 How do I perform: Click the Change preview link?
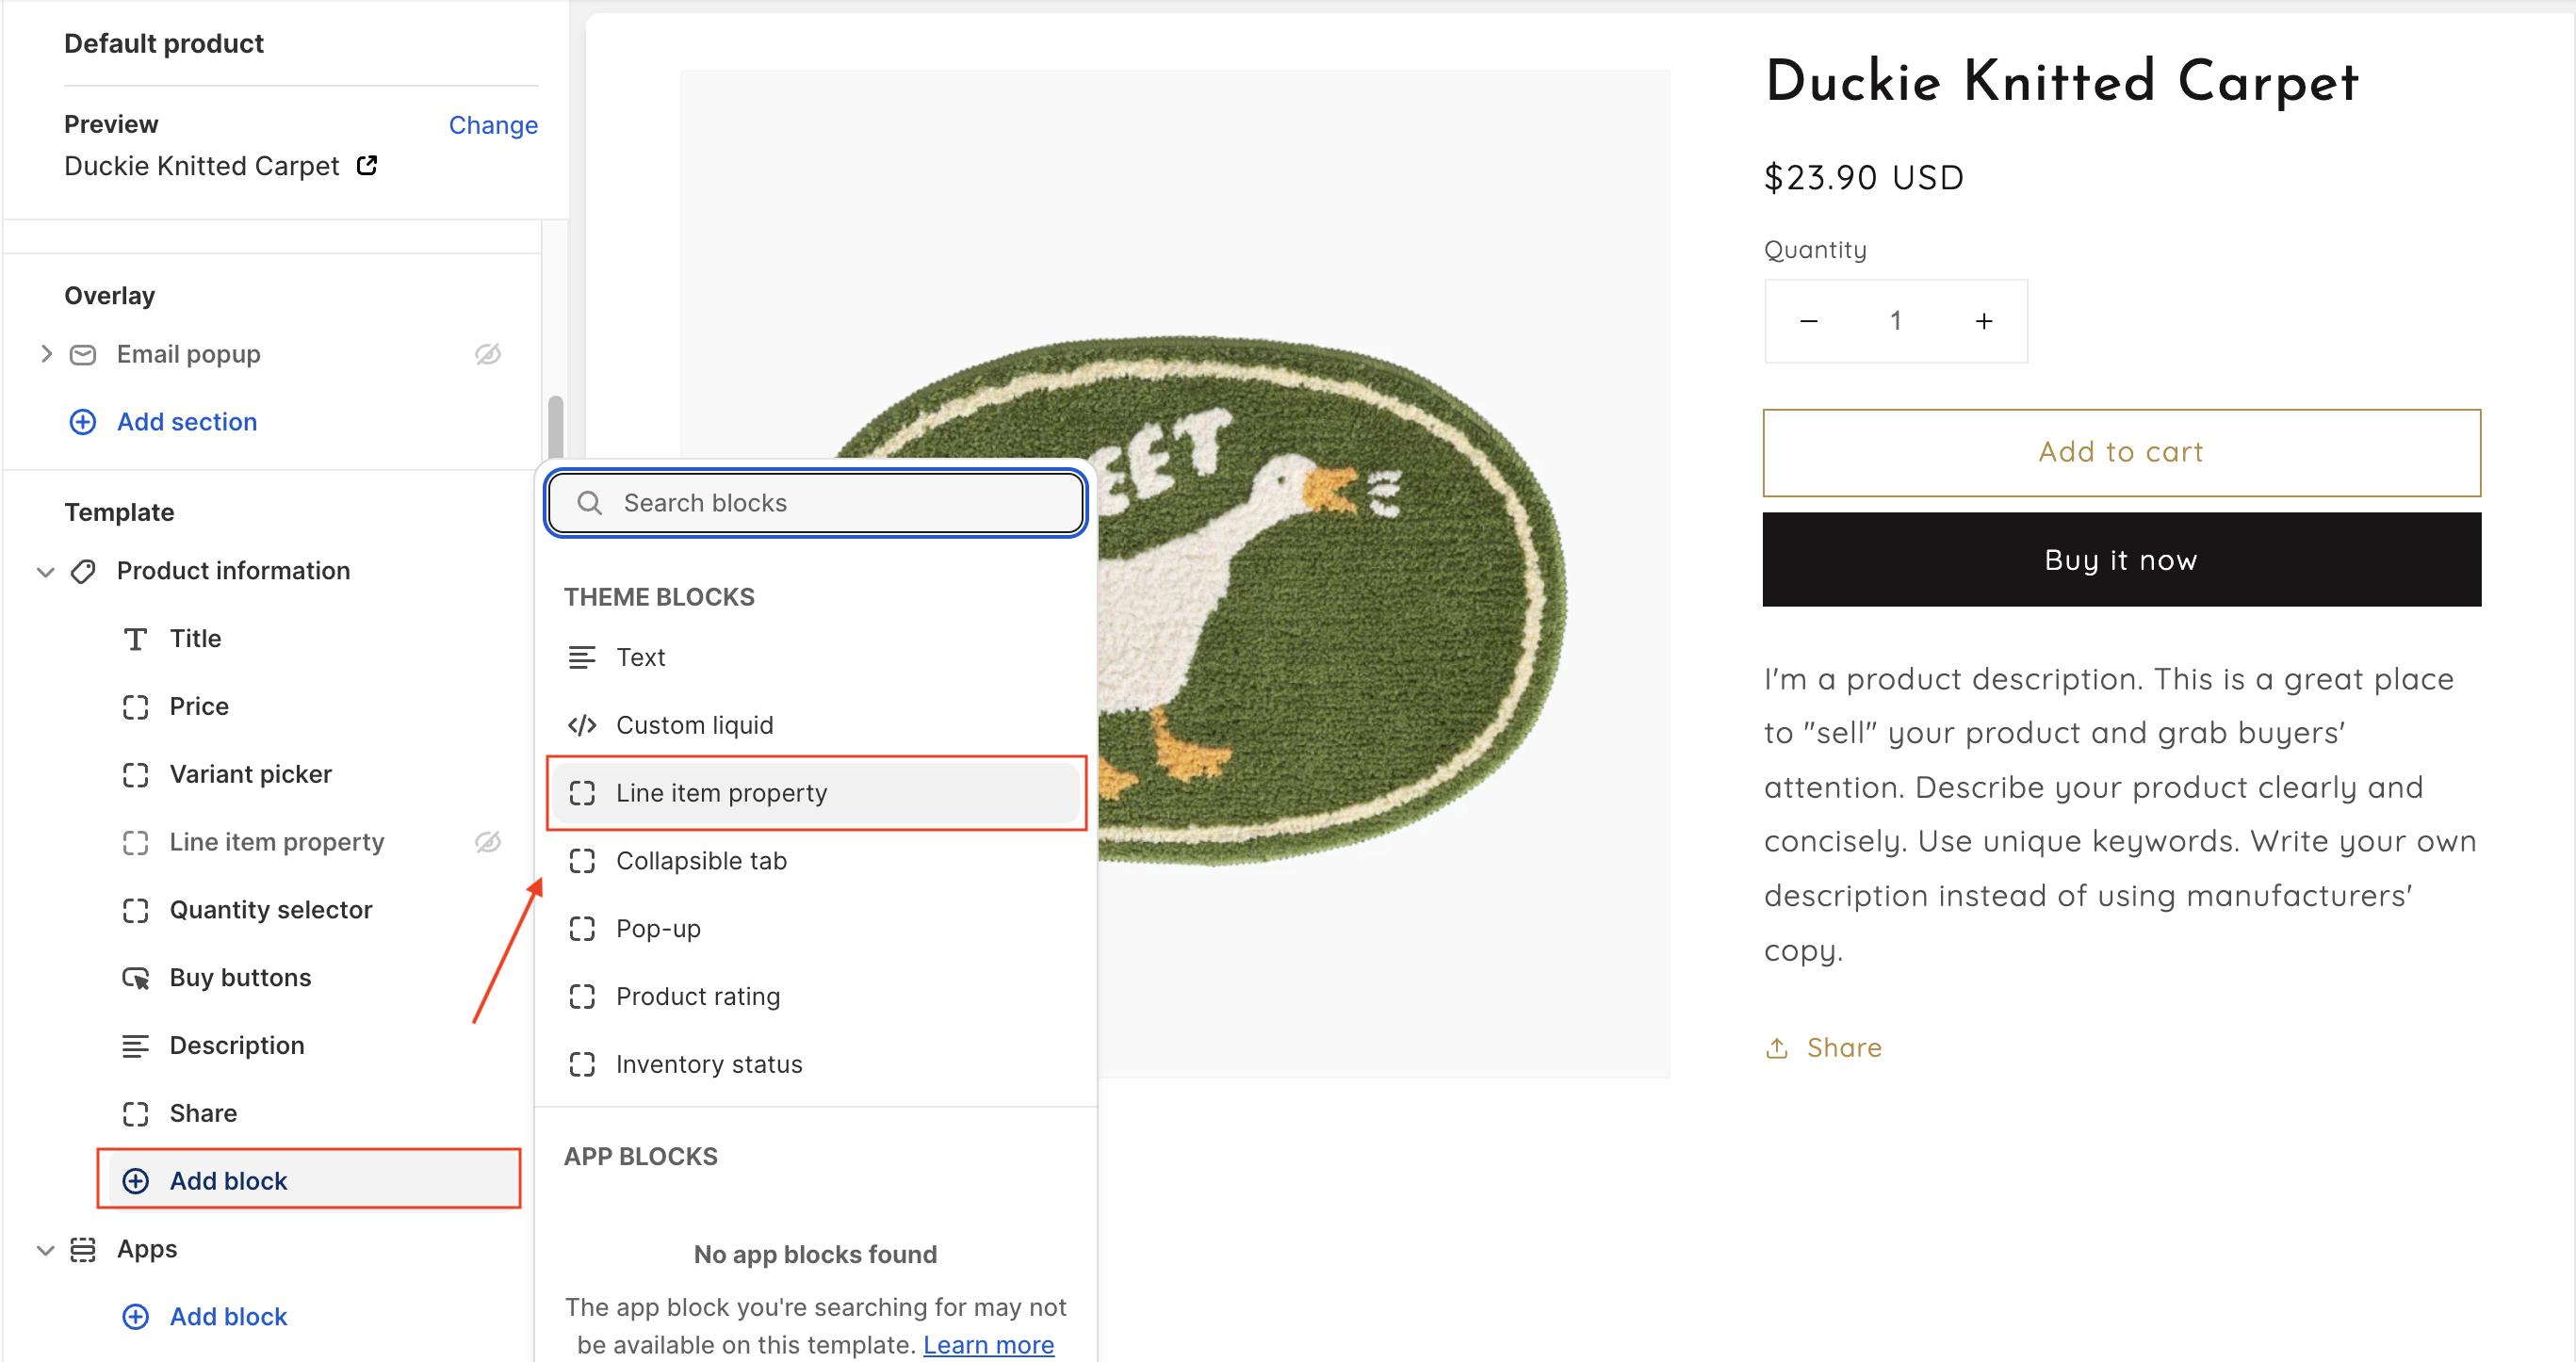[x=493, y=125]
